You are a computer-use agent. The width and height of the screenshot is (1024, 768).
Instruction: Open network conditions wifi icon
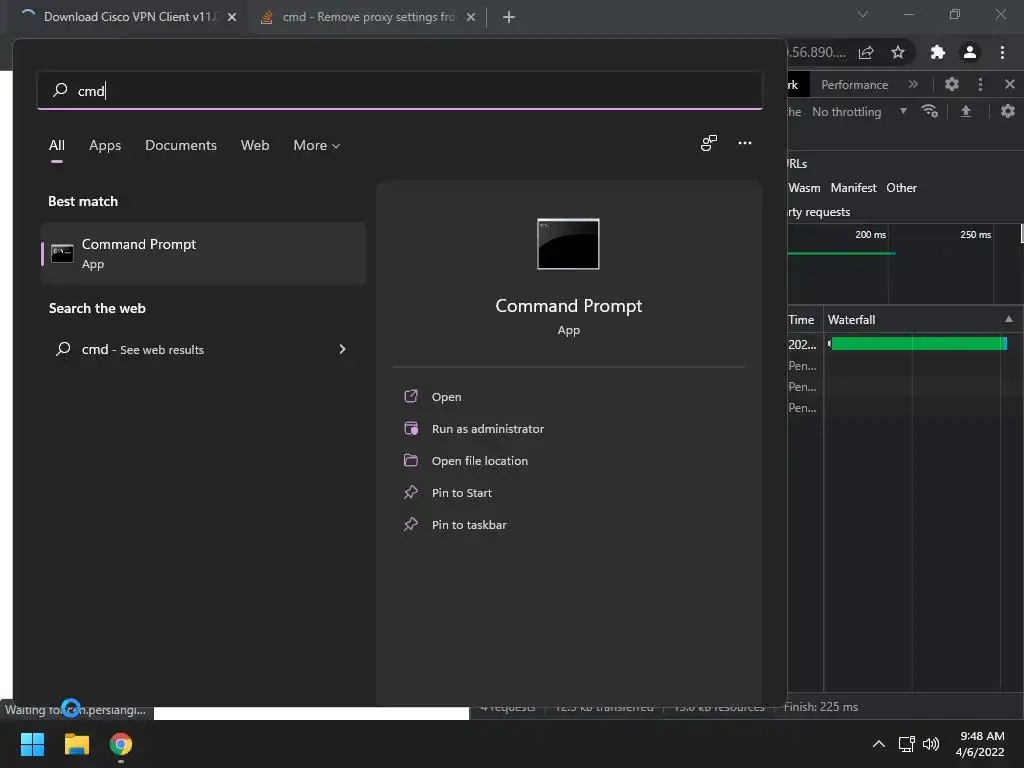930,111
